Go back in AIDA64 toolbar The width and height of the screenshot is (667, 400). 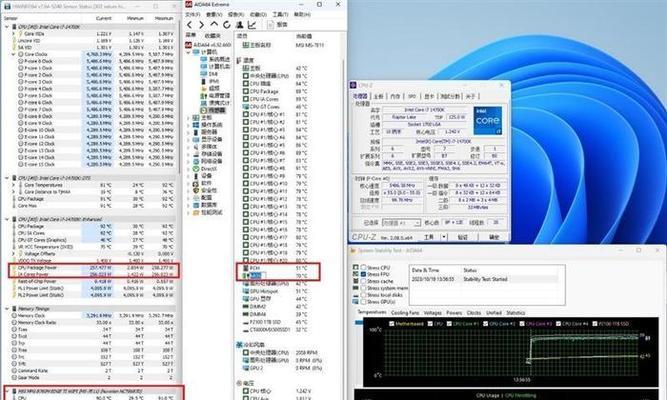190,25
